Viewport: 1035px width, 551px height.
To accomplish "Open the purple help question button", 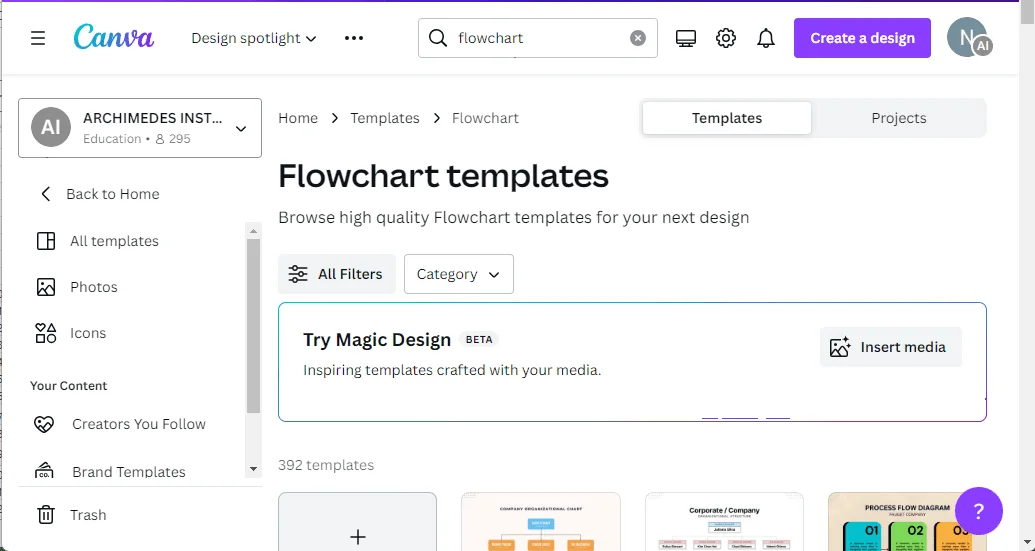I will [x=978, y=511].
